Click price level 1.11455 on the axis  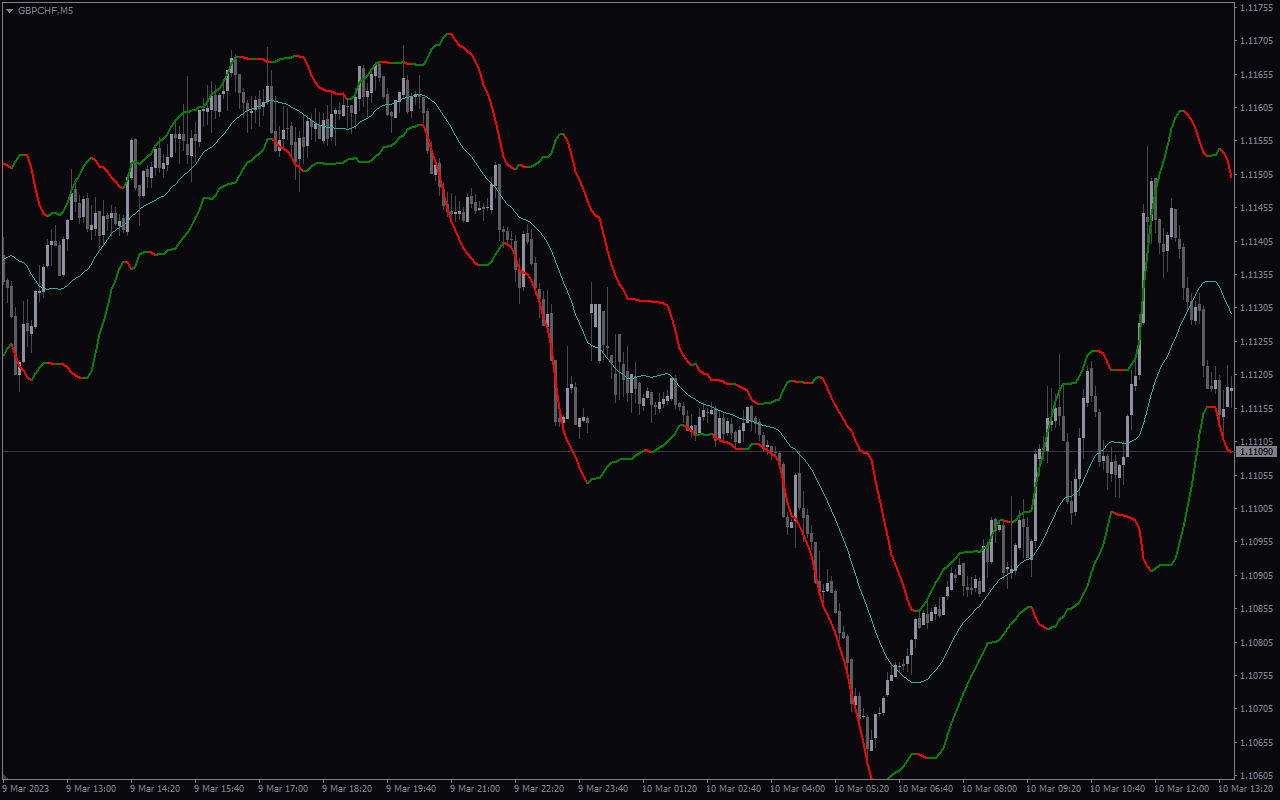tap(1256, 208)
